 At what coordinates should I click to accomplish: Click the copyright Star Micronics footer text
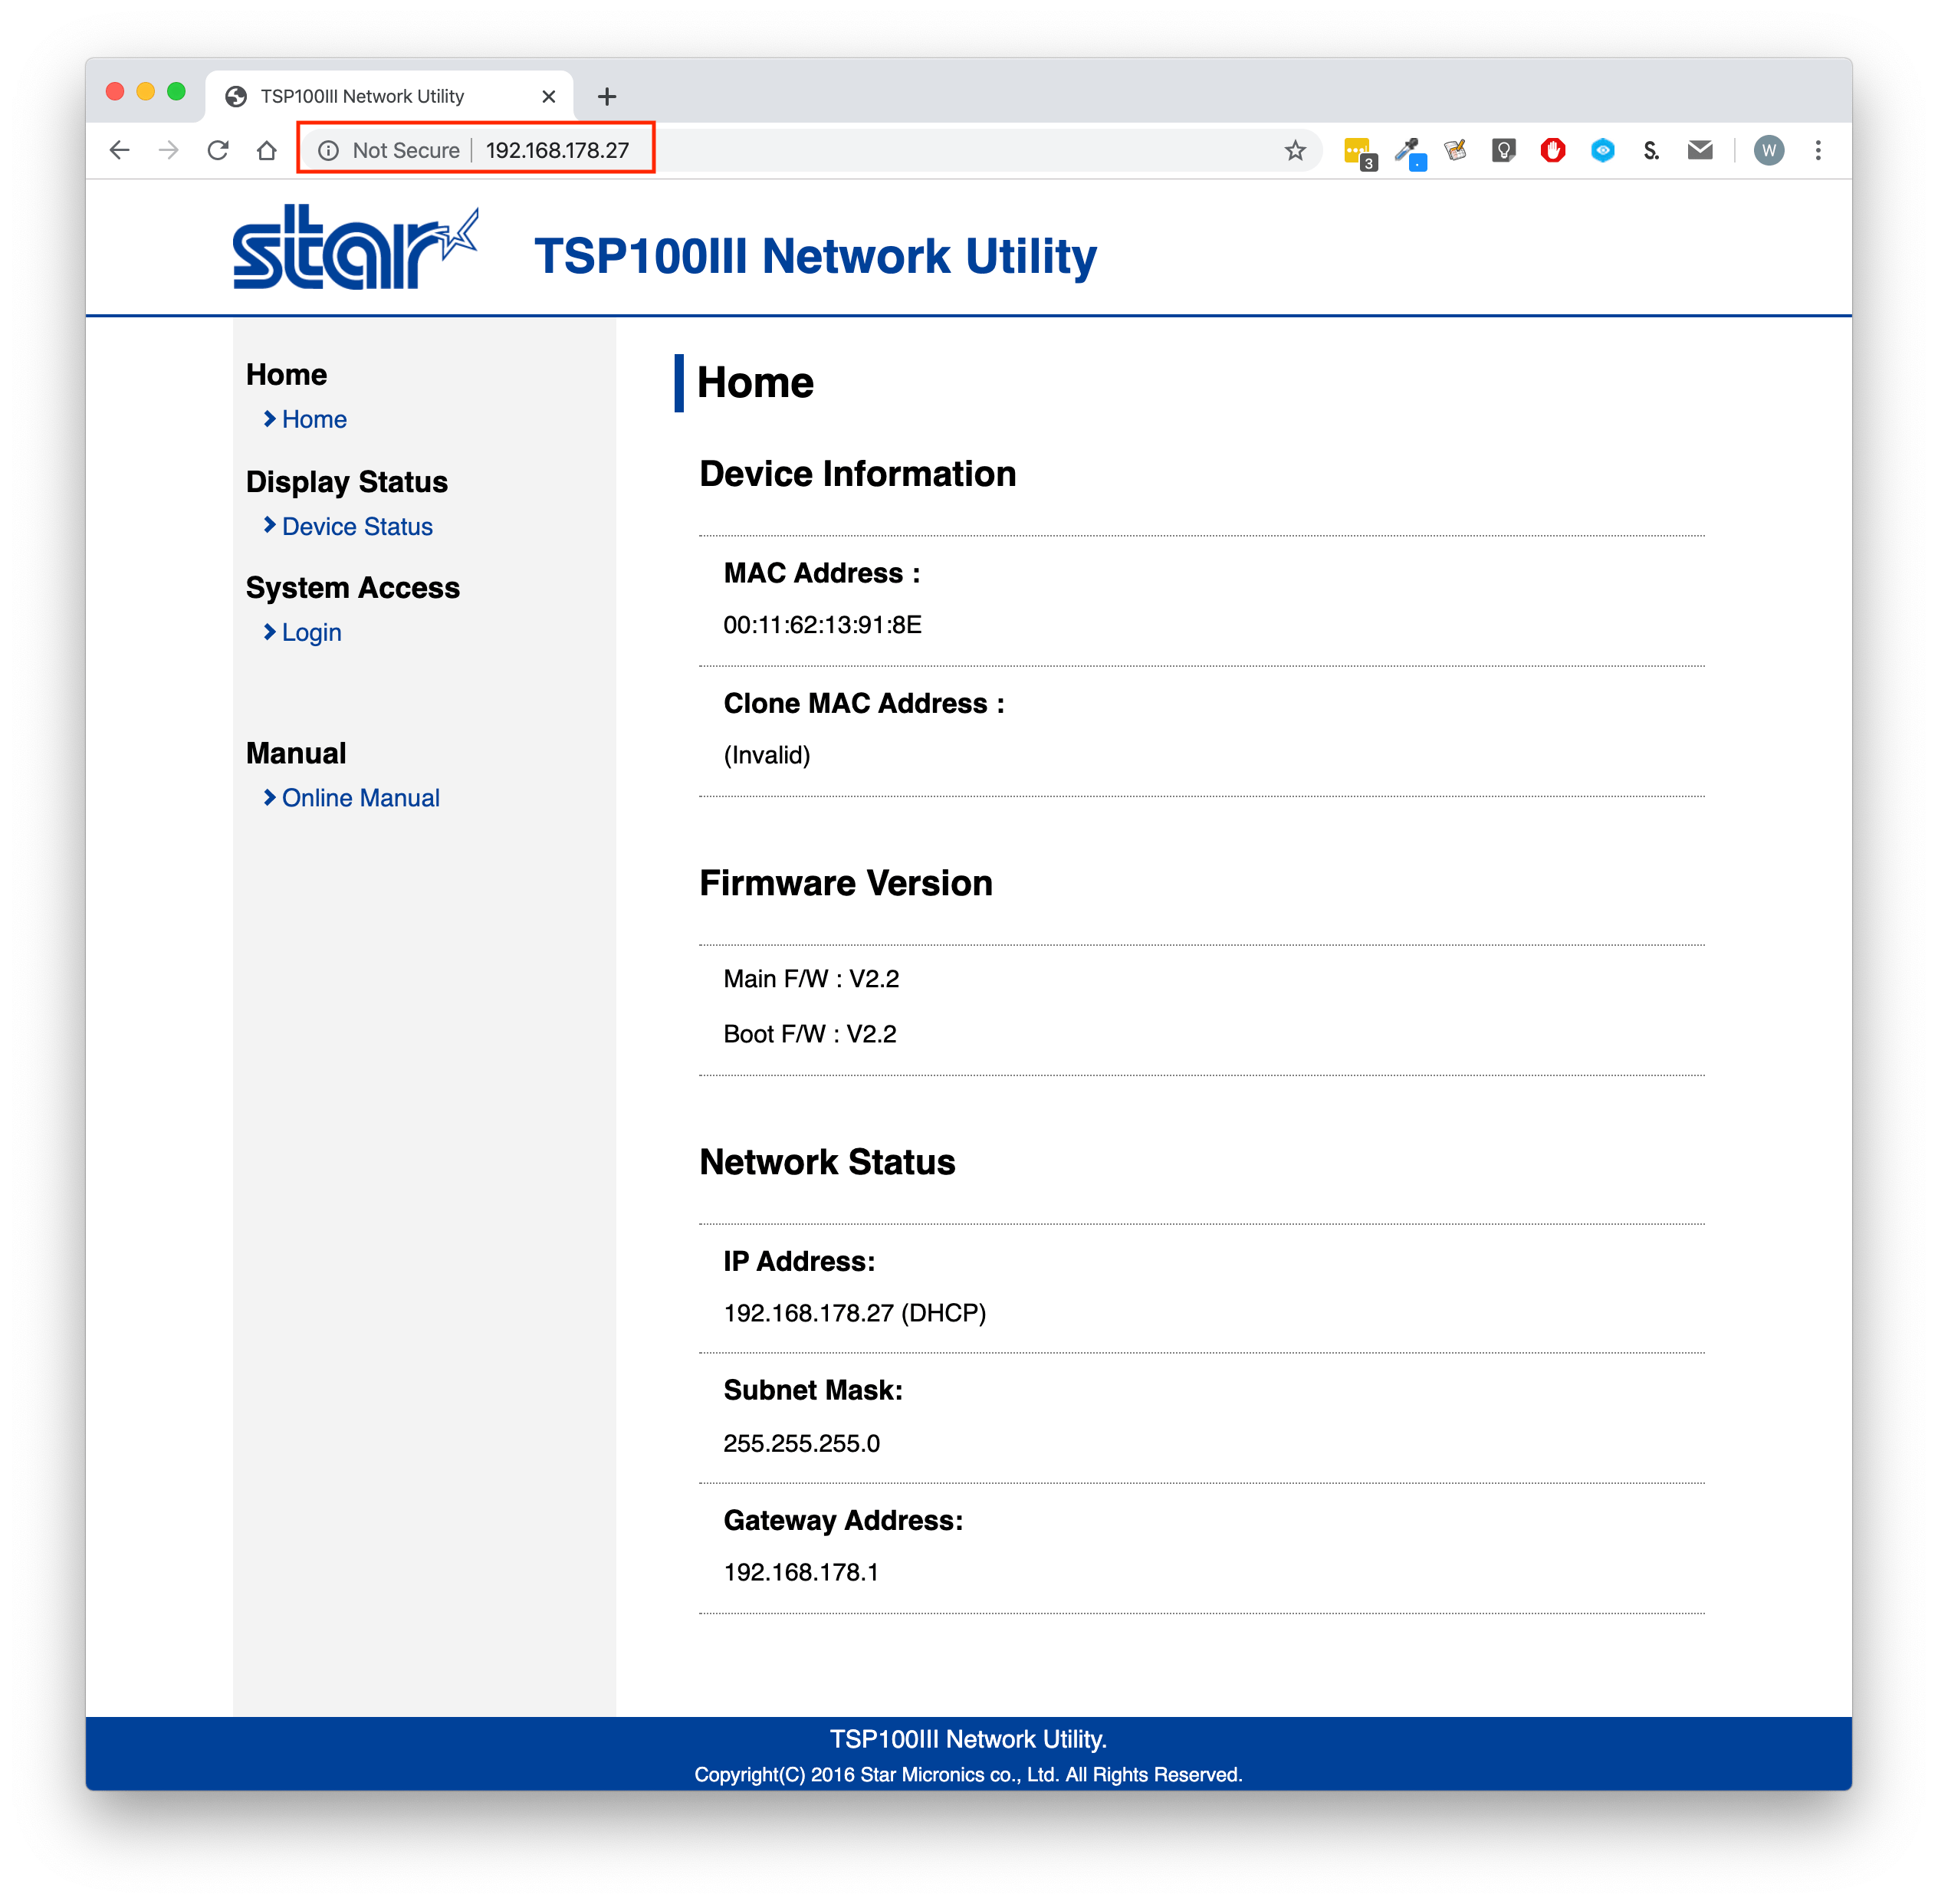(x=968, y=1774)
